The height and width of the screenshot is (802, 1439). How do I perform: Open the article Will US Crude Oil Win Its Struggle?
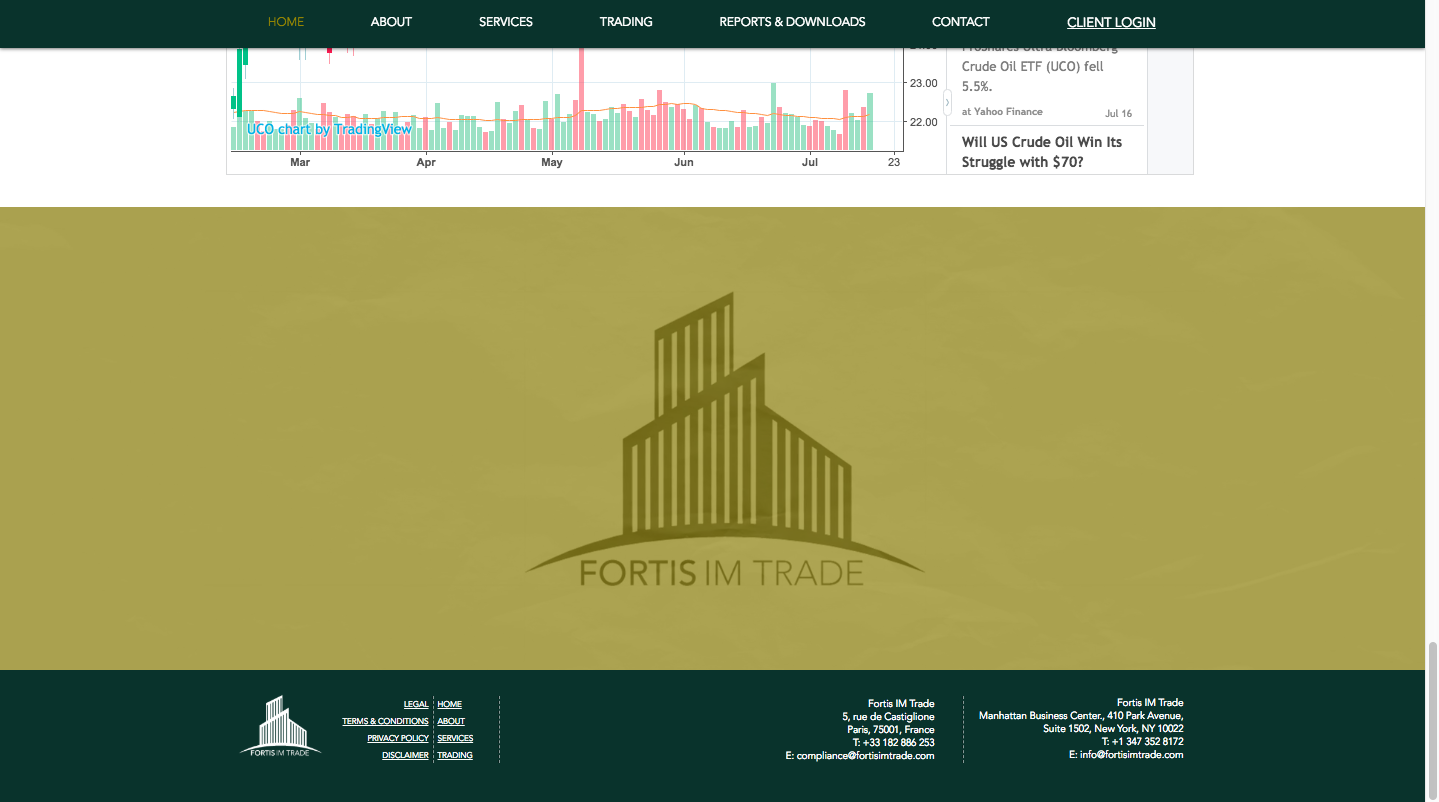point(1041,152)
